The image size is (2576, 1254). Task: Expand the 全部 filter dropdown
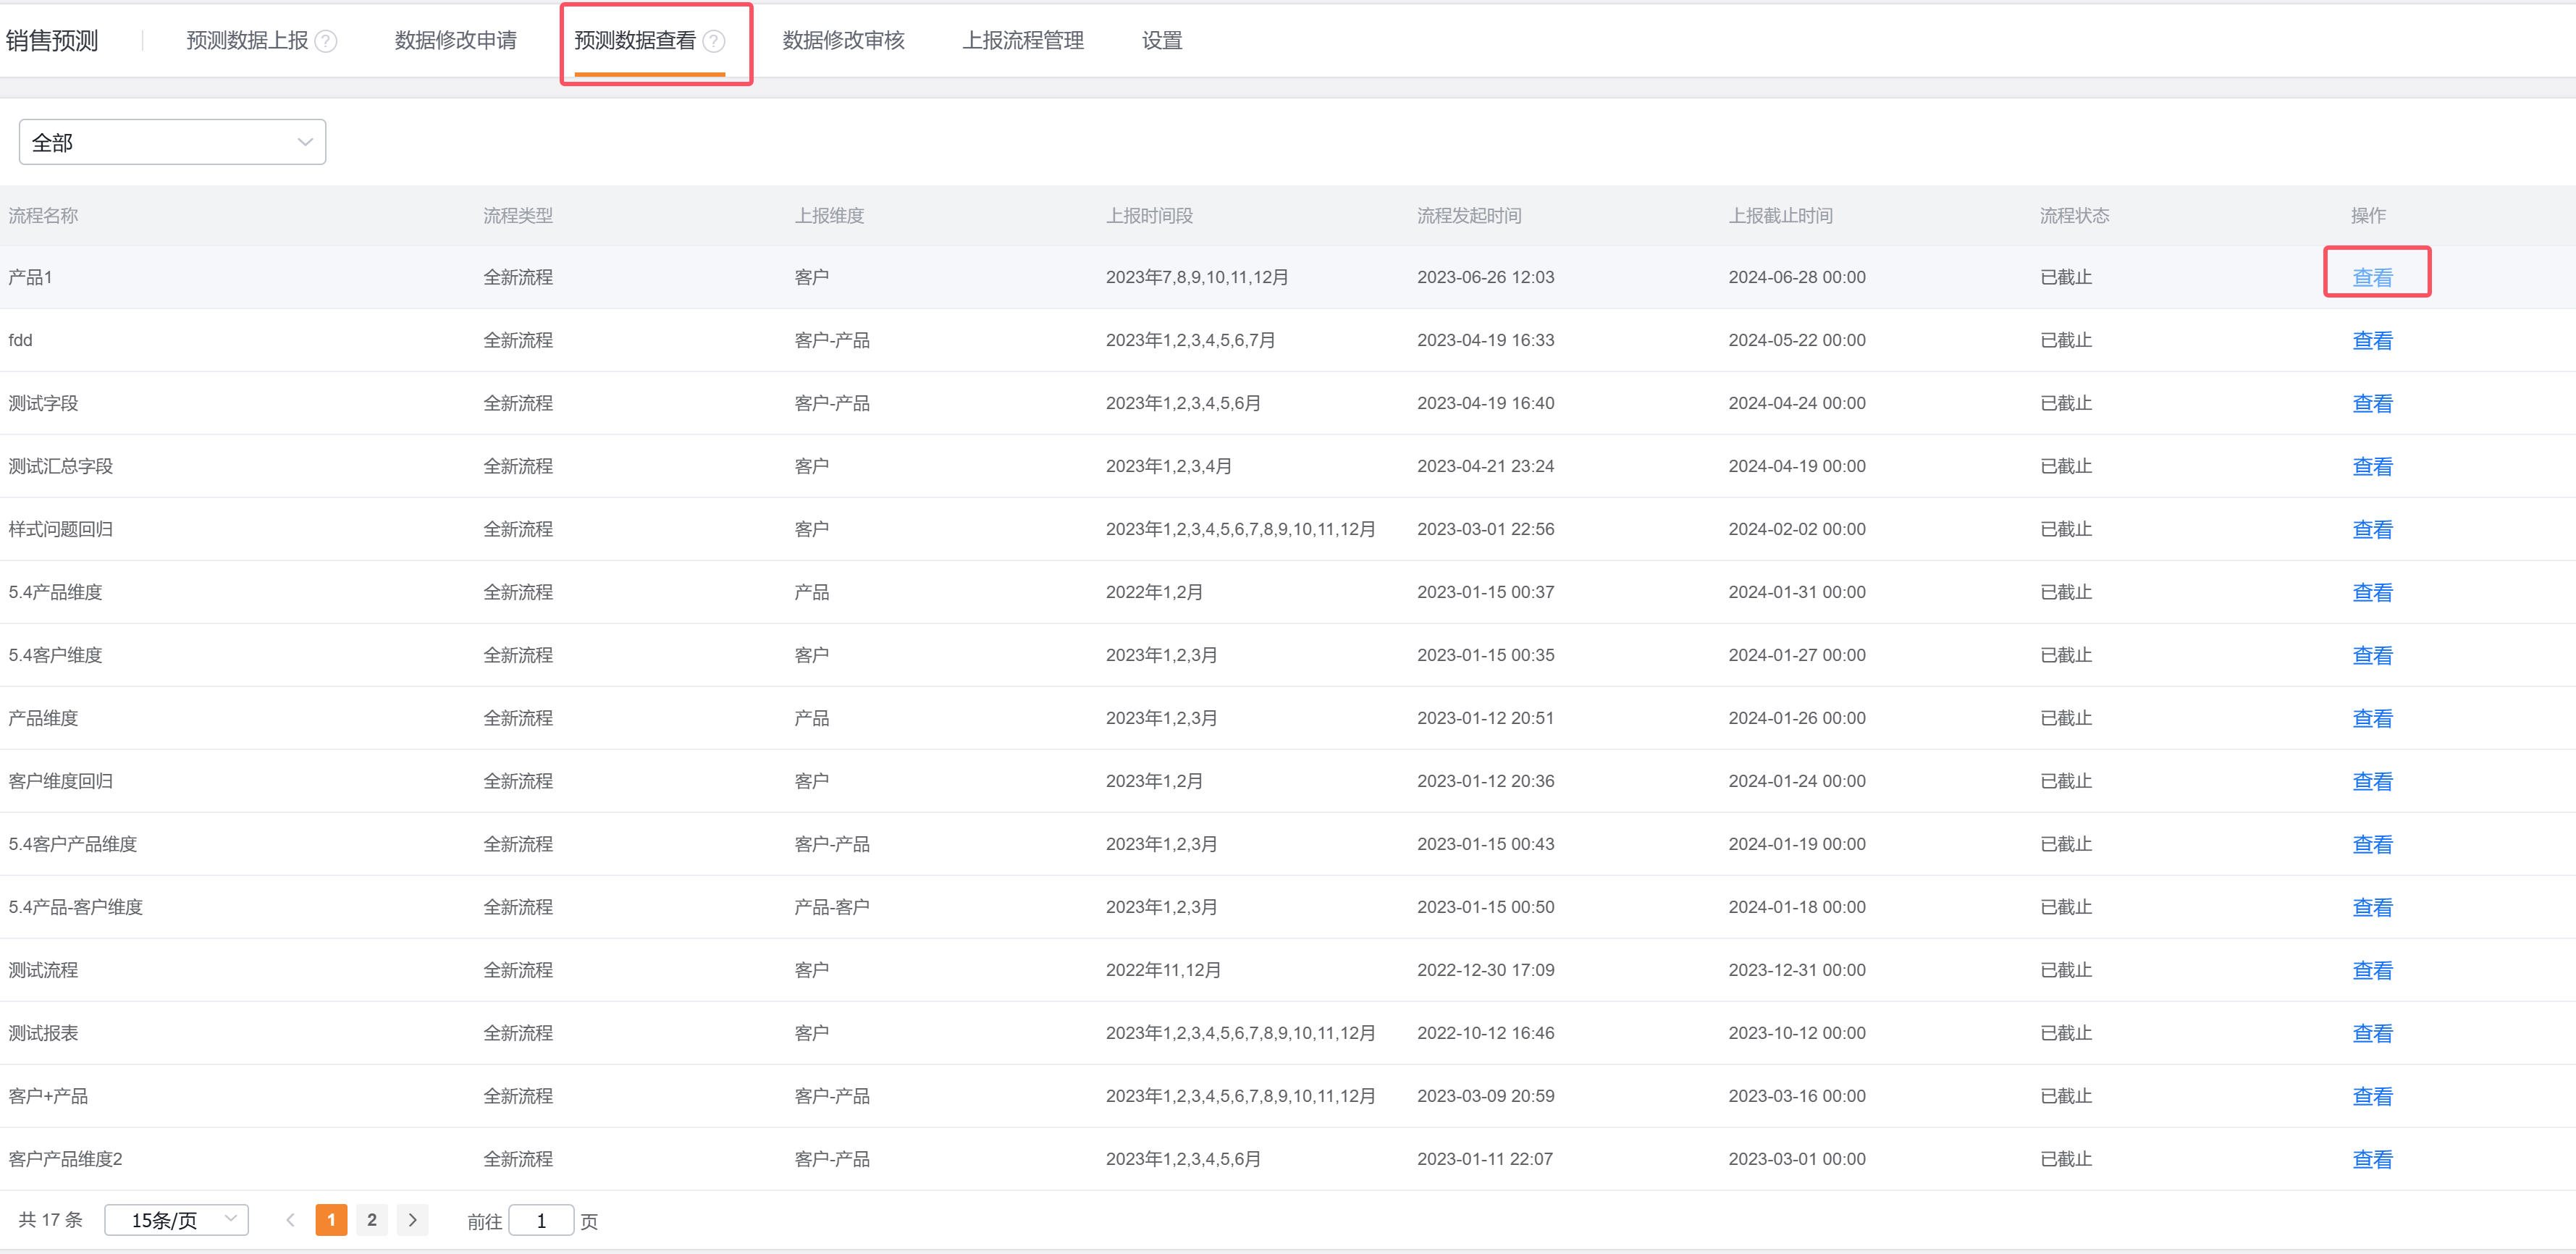(172, 142)
